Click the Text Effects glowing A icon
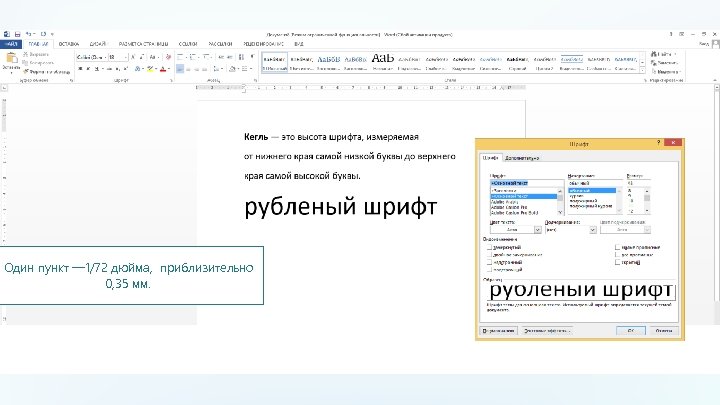 (138, 69)
